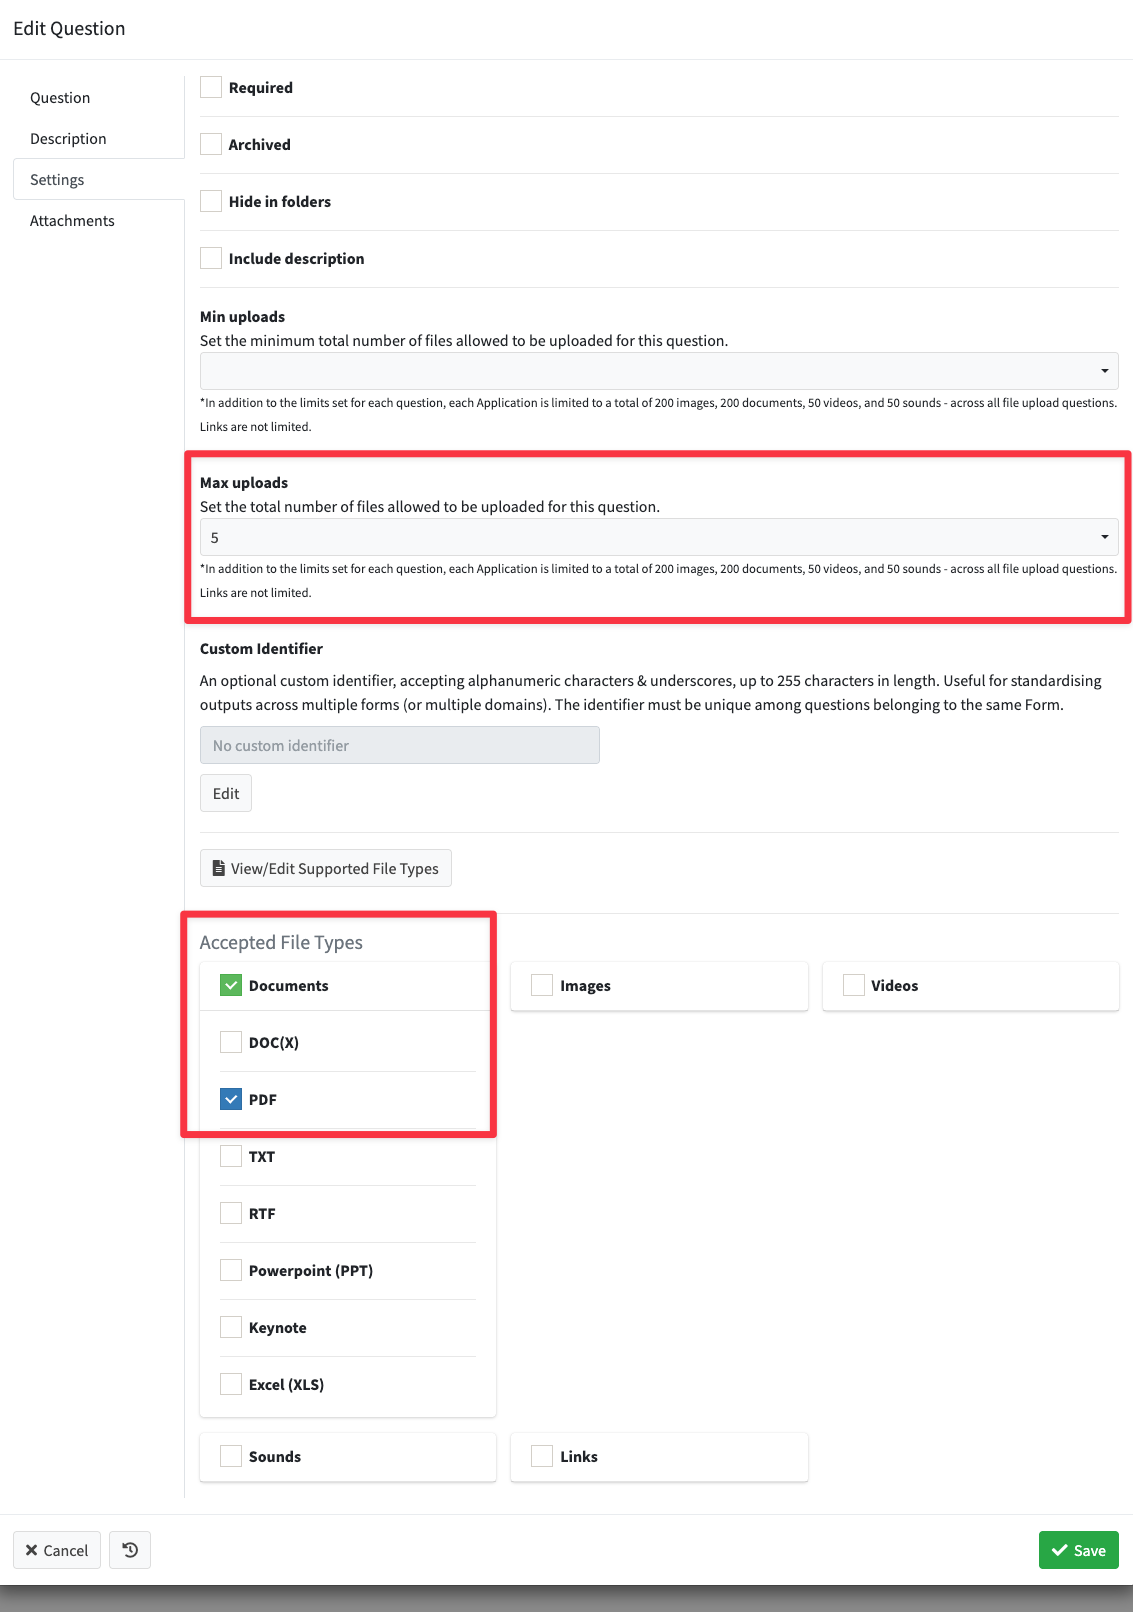Click the document icon on View/Edit Supported File Types

pos(219,868)
